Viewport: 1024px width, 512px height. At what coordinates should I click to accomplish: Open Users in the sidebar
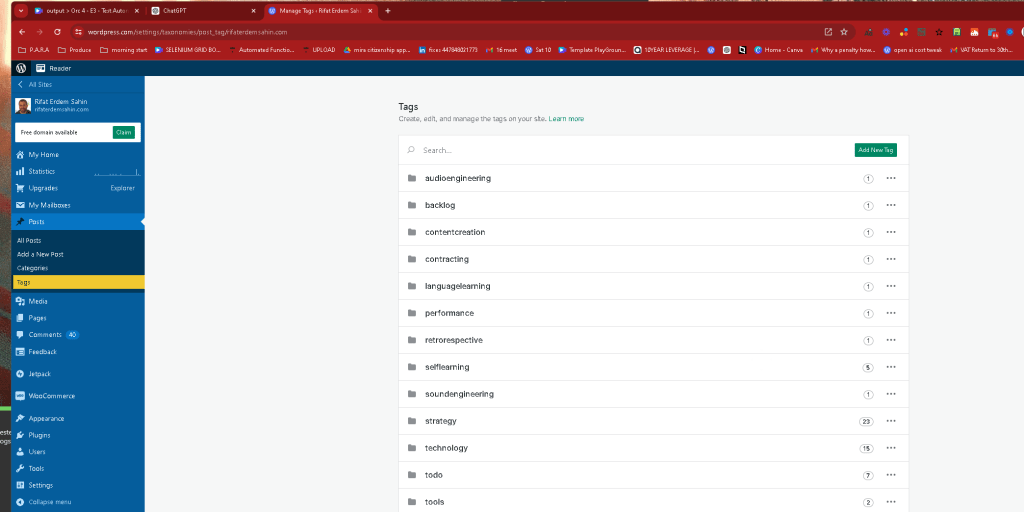[78, 451]
